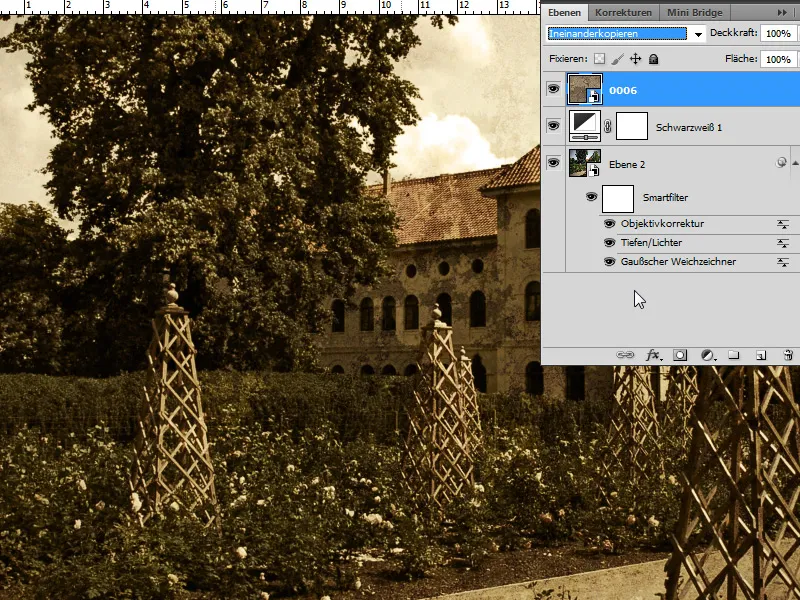This screenshot has height=600, width=800.
Task: Hide the Tiefen/Lichter smart filter
Action: click(x=609, y=243)
